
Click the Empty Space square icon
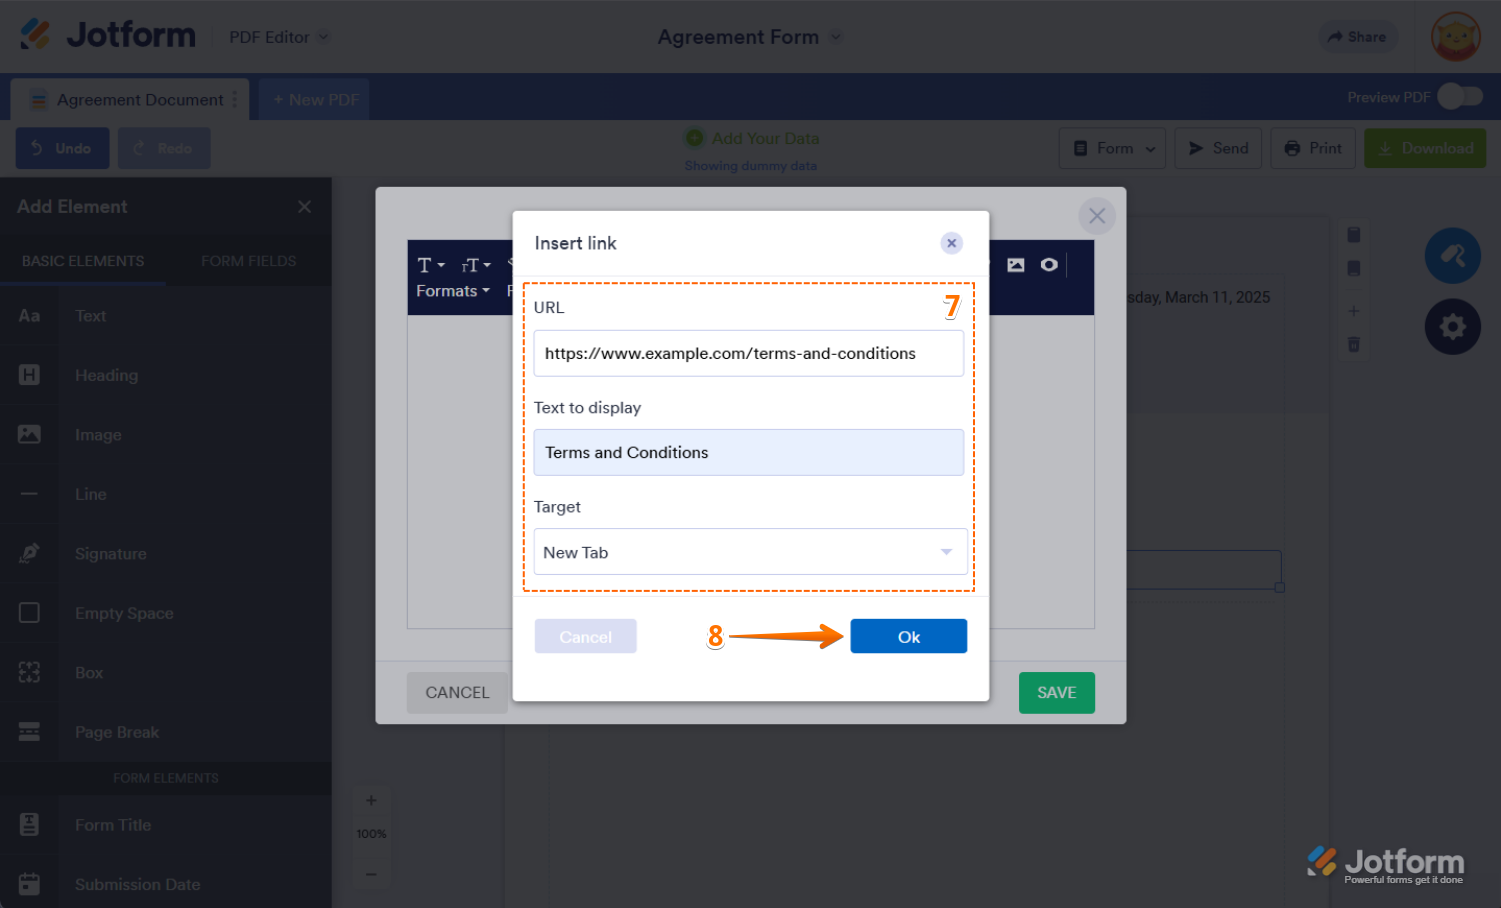pos(29,613)
